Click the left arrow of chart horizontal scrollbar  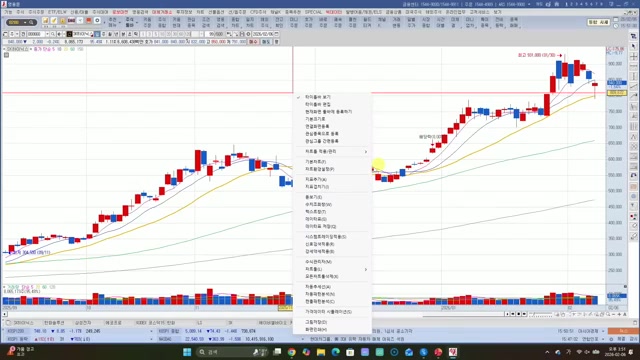tap(5, 314)
